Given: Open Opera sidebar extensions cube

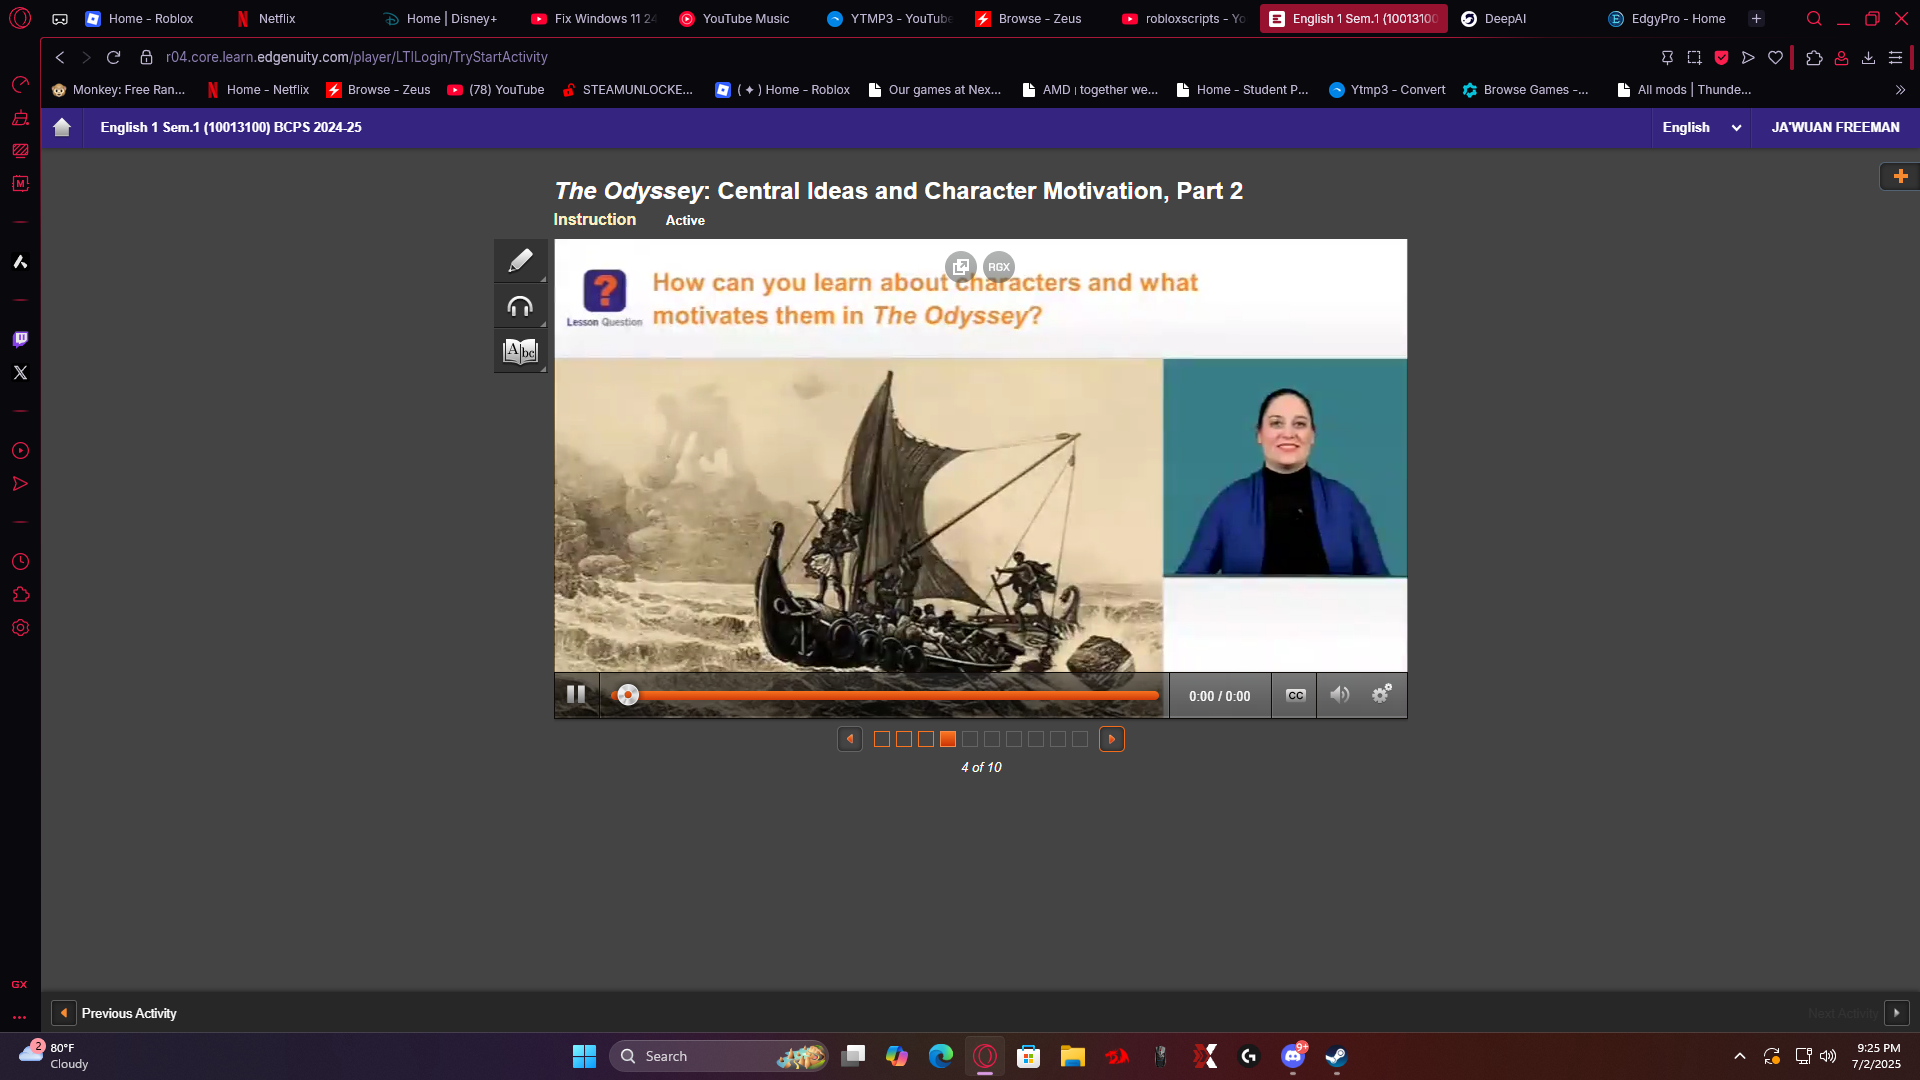Looking at the screenshot, I should [x=20, y=595].
